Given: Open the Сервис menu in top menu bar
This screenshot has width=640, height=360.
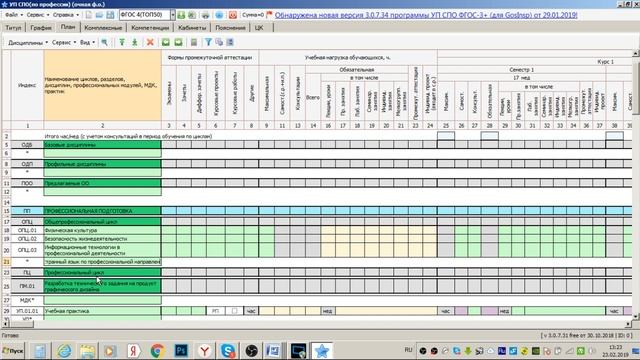Looking at the screenshot, I should click(x=38, y=15).
